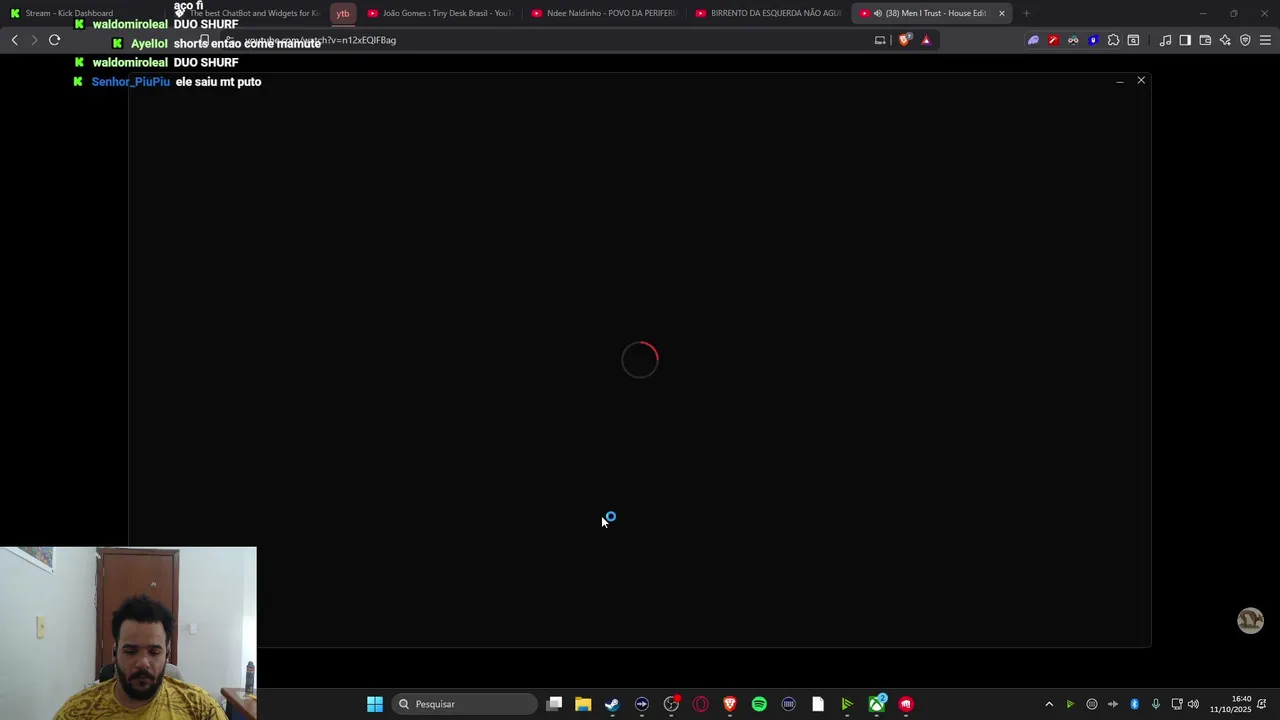Screen dimensions: 1280x720
Task: Click the double-arrow tray icon
Action: click(x=1113, y=704)
